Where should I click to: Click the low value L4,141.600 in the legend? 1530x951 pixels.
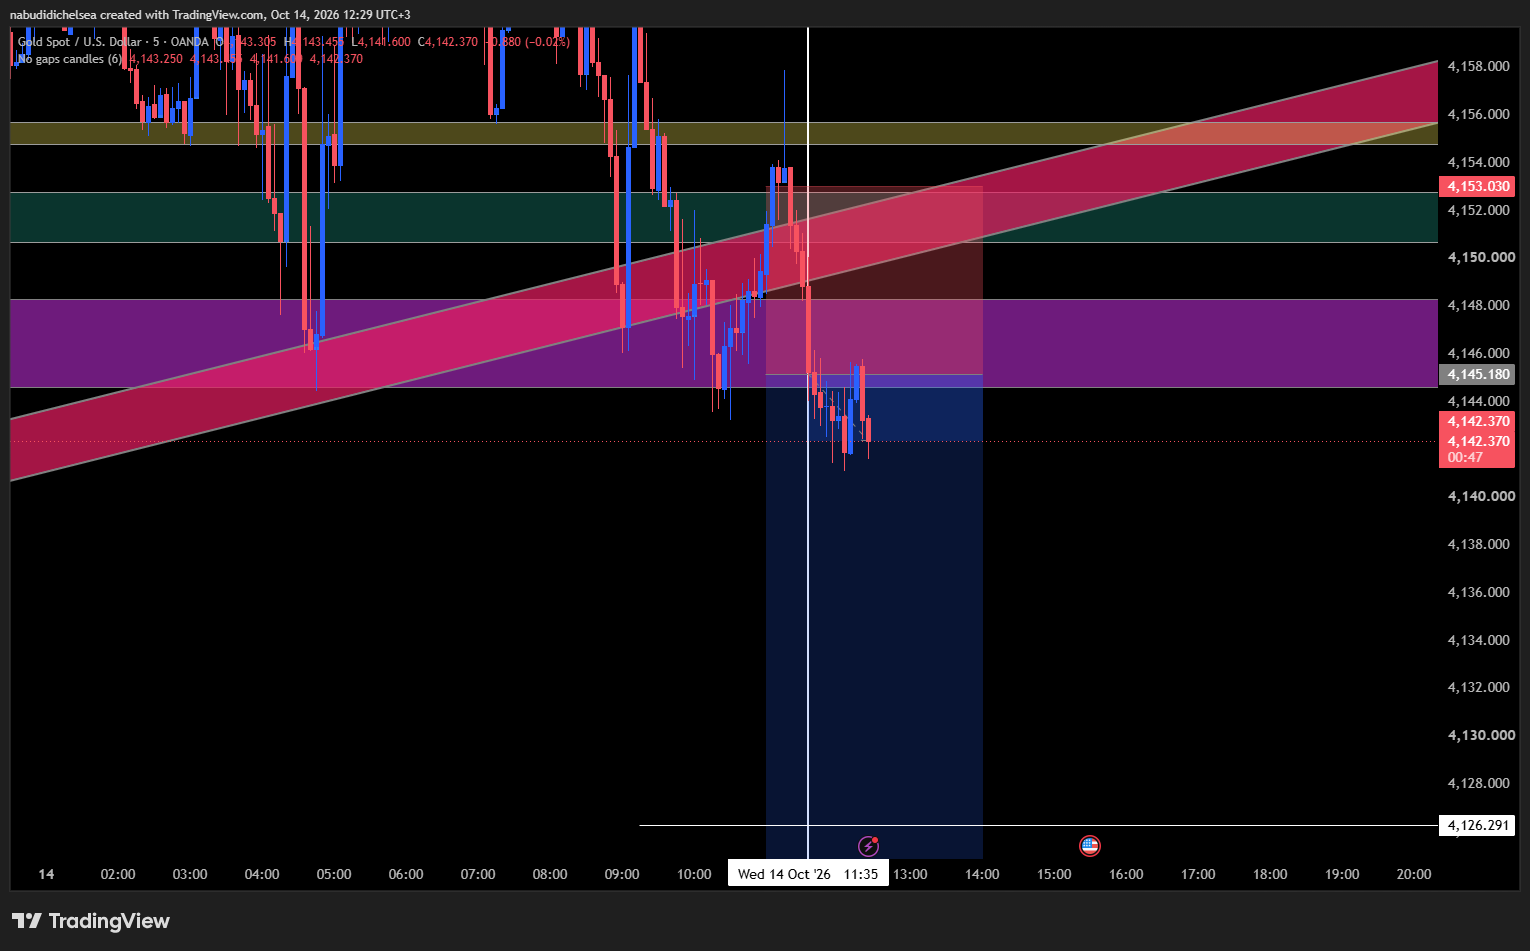tap(381, 42)
